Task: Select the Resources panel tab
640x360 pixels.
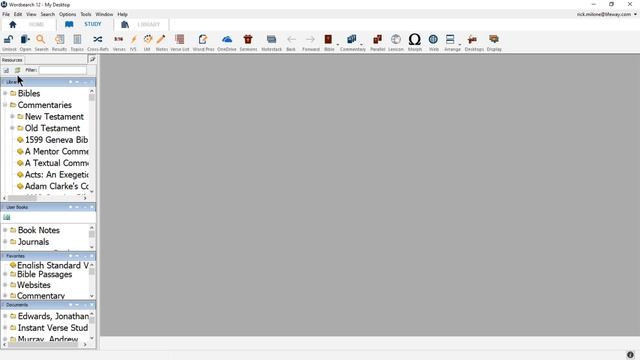Action: point(12,60)
